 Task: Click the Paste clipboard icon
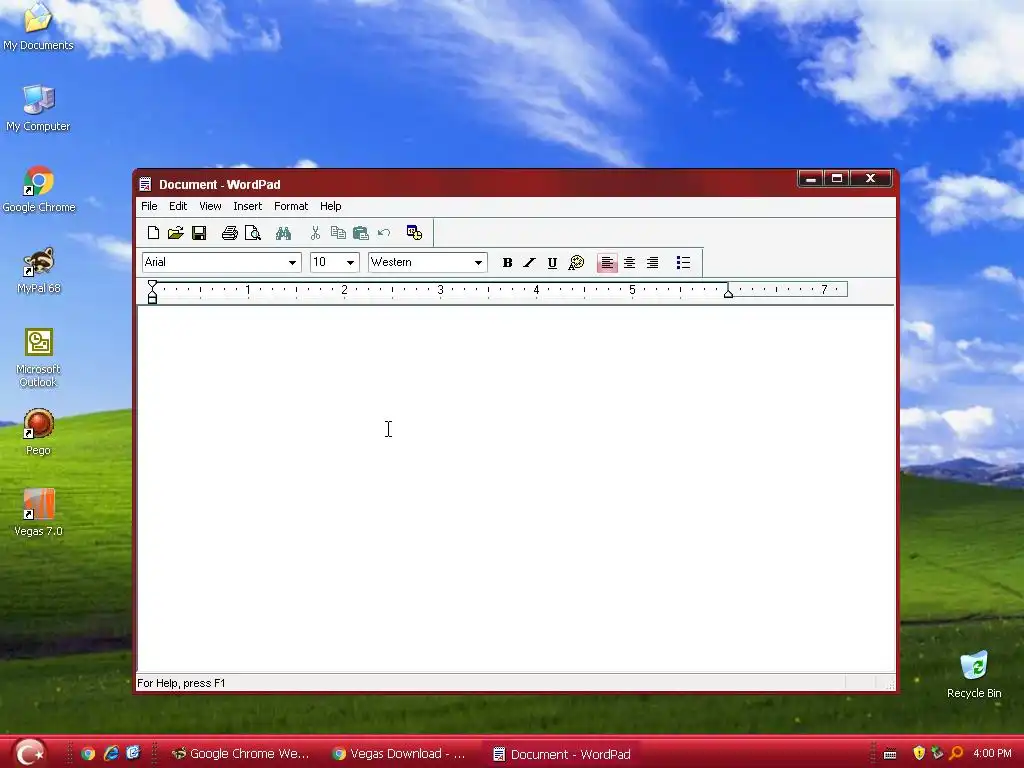pyautogui.click(x=360, y=233)
